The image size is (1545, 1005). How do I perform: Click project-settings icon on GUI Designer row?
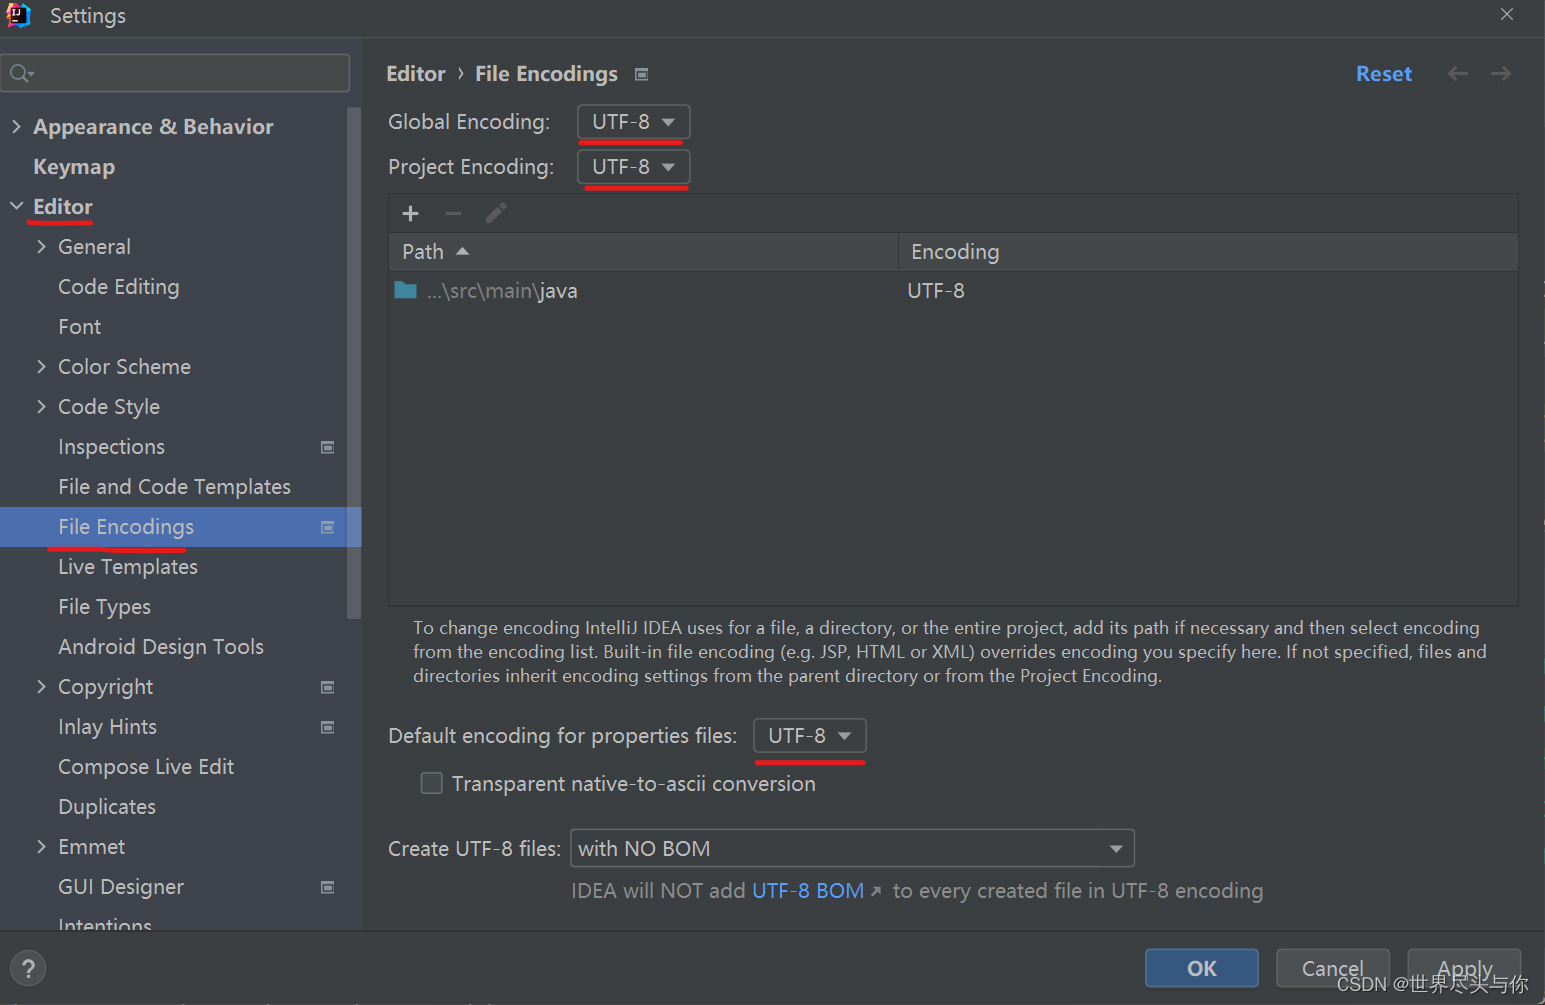327,887
